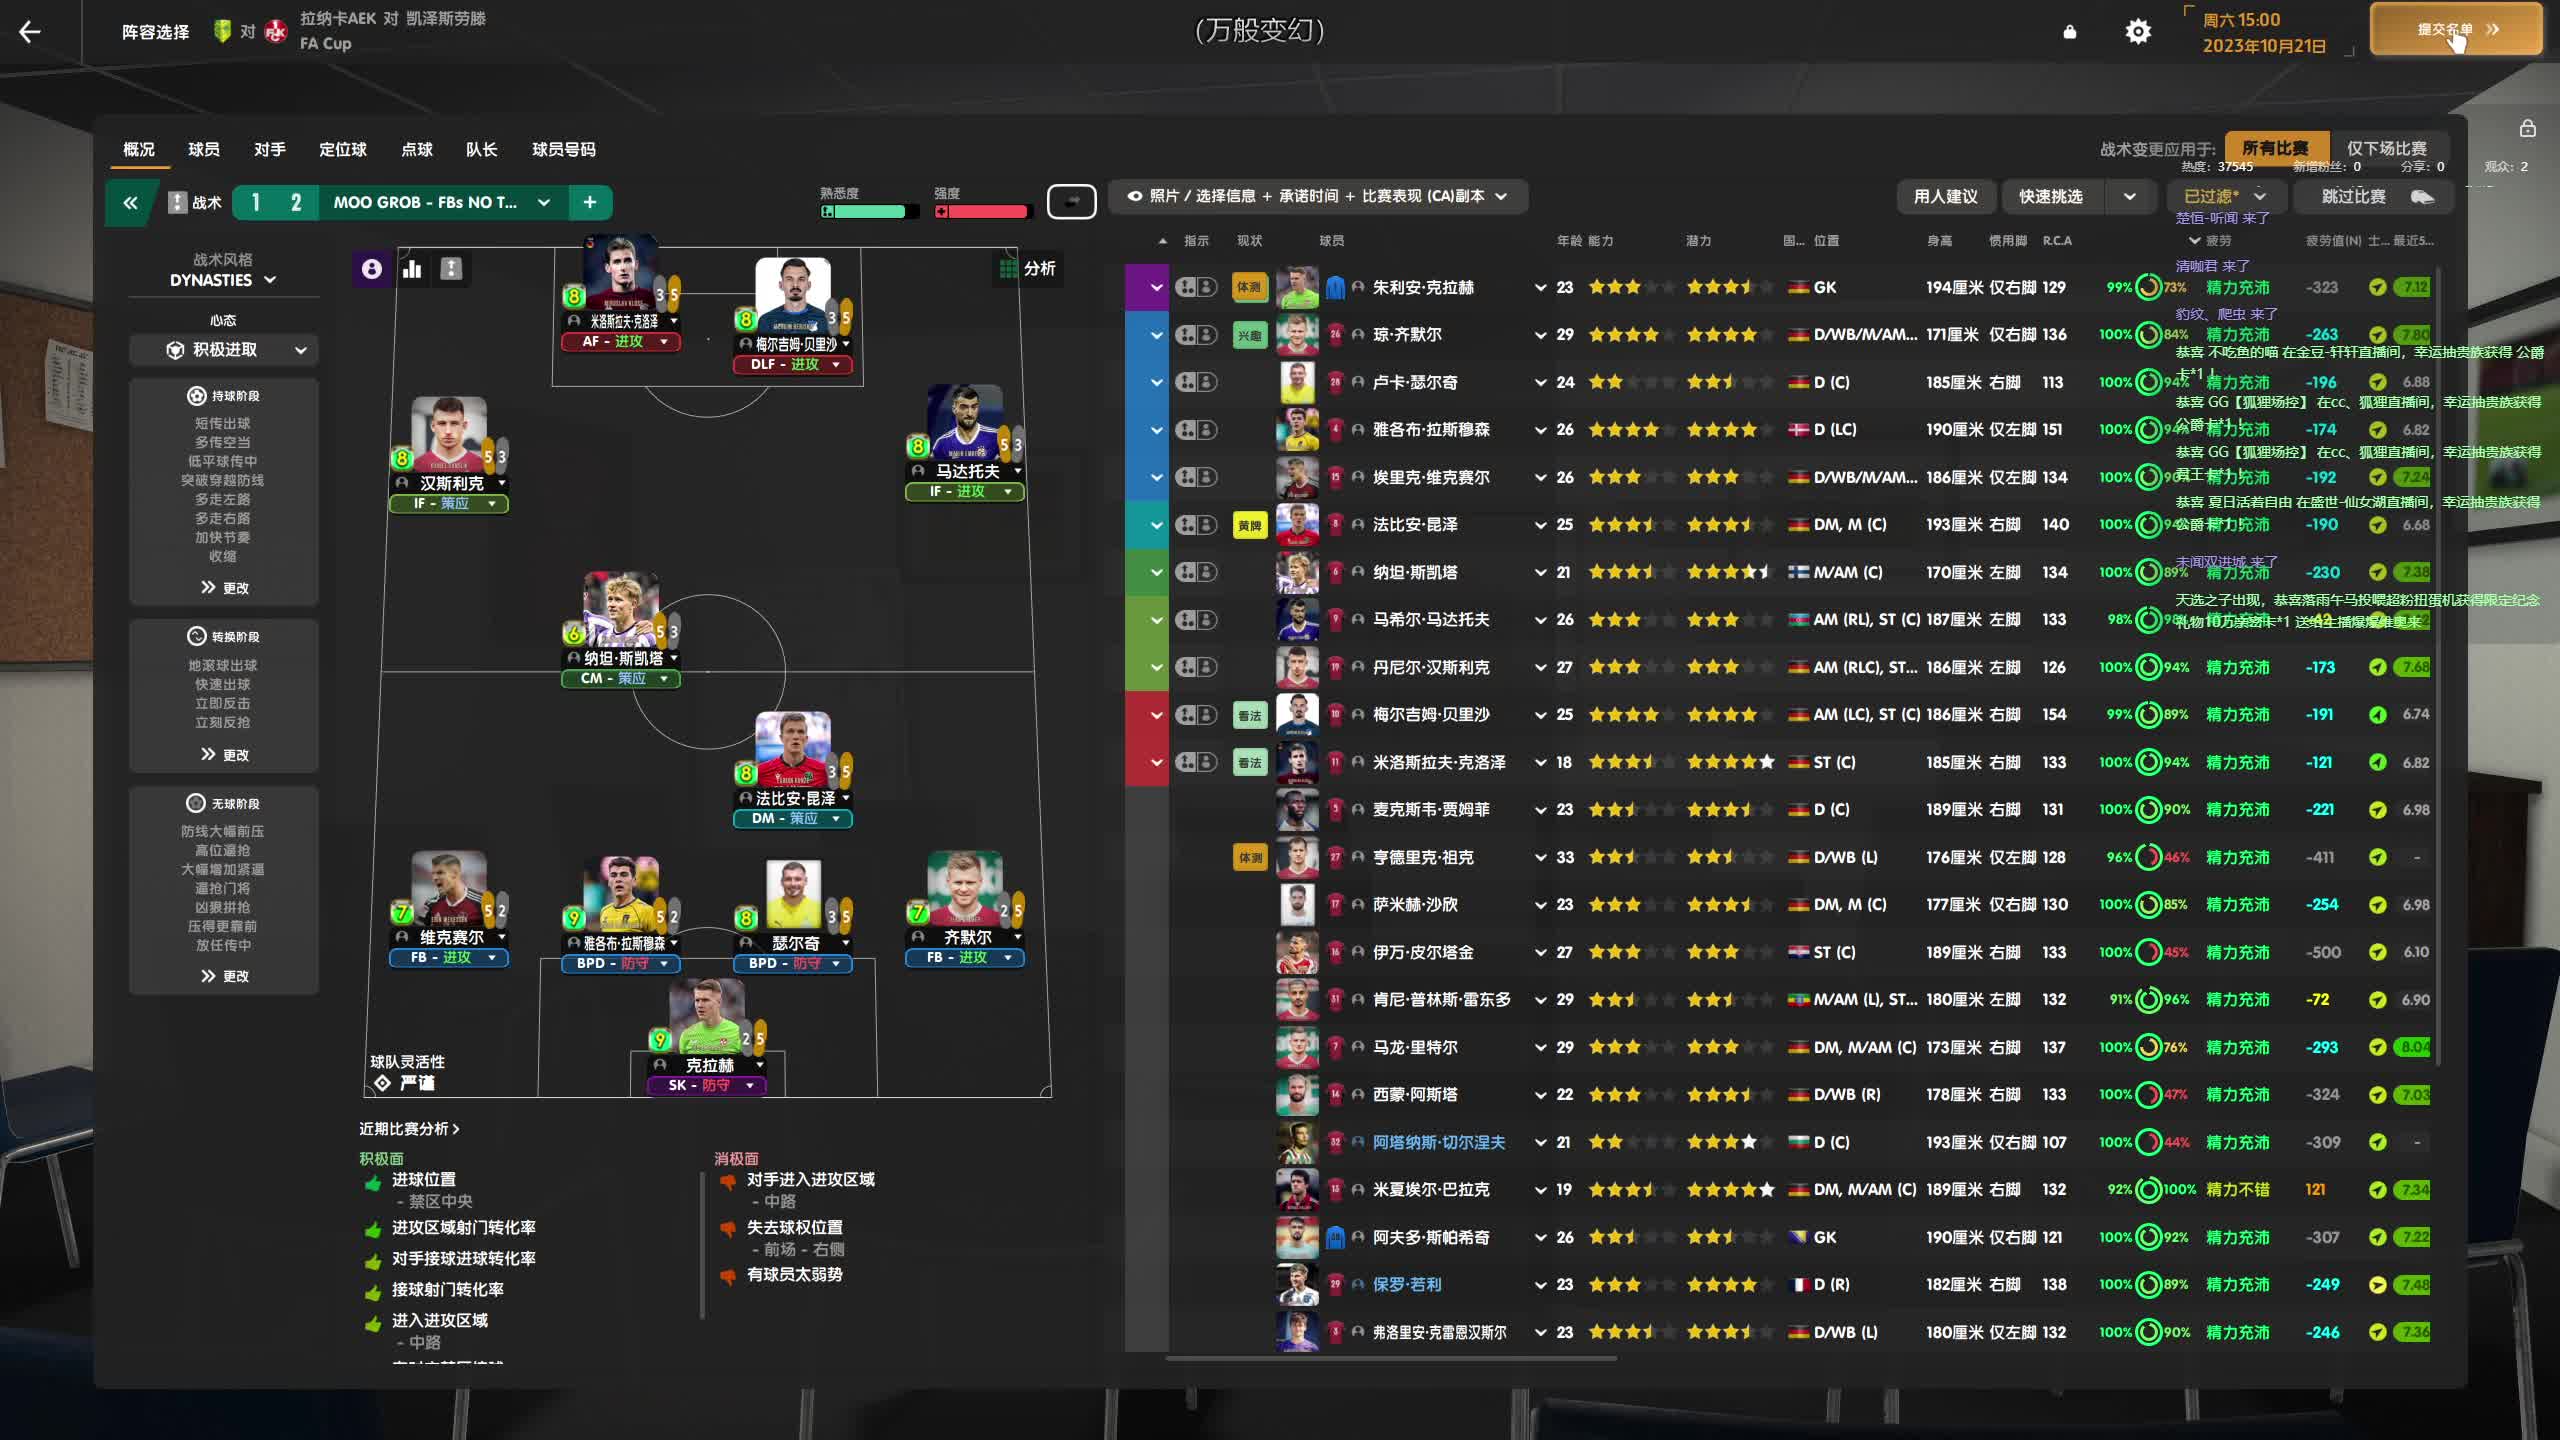Image resolution: width=2560 pixels, height=1440 pixels.
Task: Select tactic slot 2
Action: 296,203
